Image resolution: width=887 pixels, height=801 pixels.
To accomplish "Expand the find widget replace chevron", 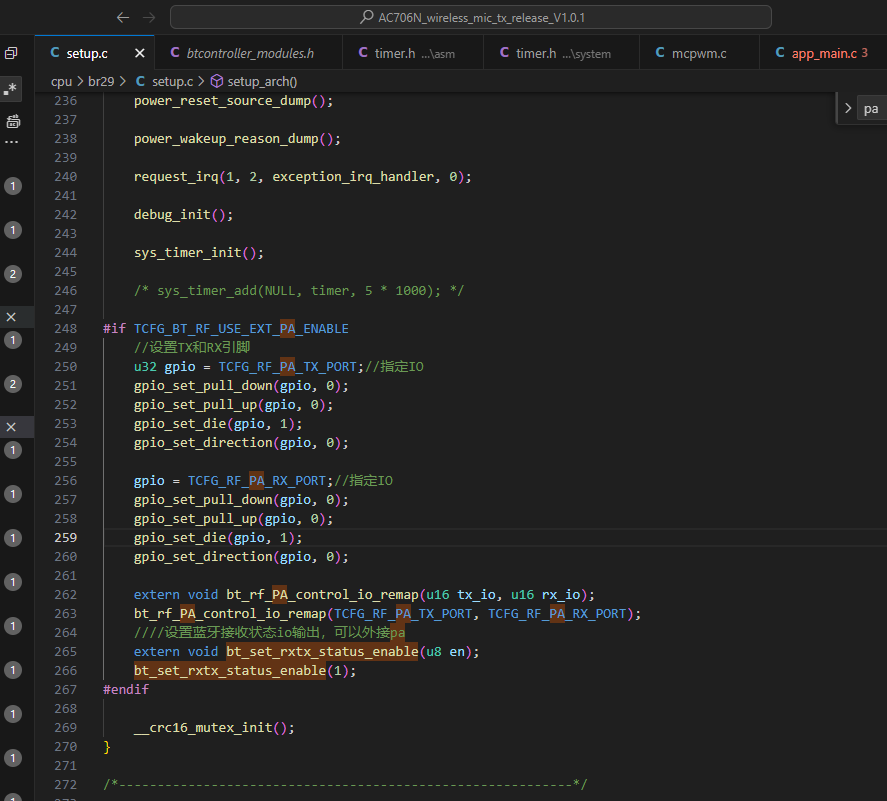I will 847,108.
